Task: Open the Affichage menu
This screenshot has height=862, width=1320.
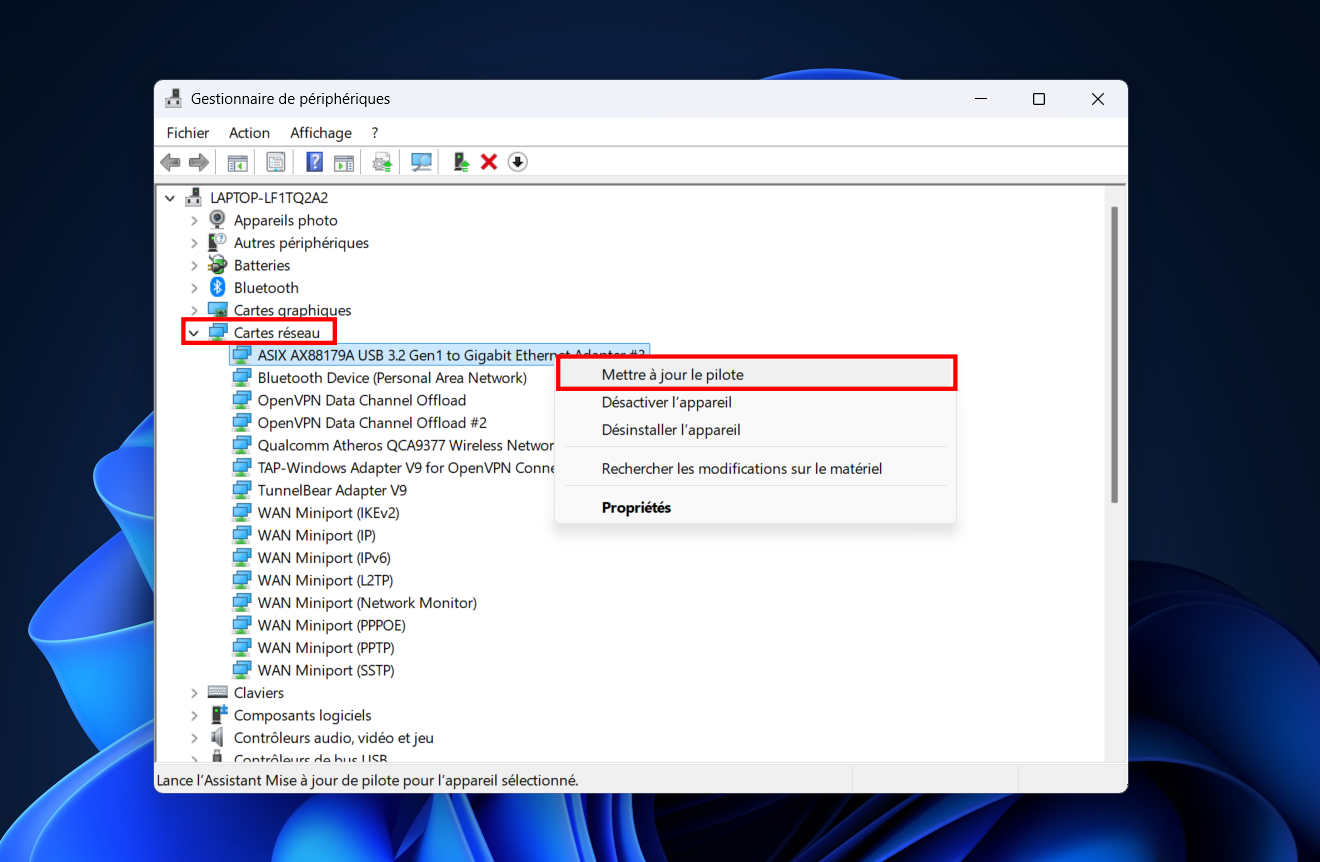Action: click(321, 133)
